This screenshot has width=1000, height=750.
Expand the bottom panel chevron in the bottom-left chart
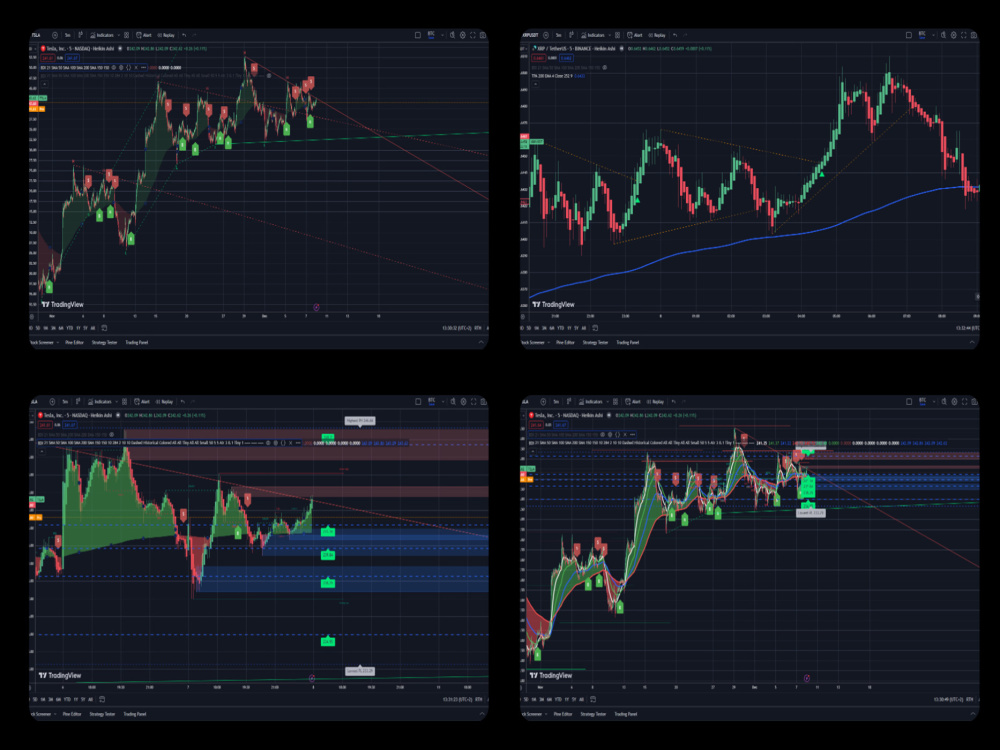[481, 714]
